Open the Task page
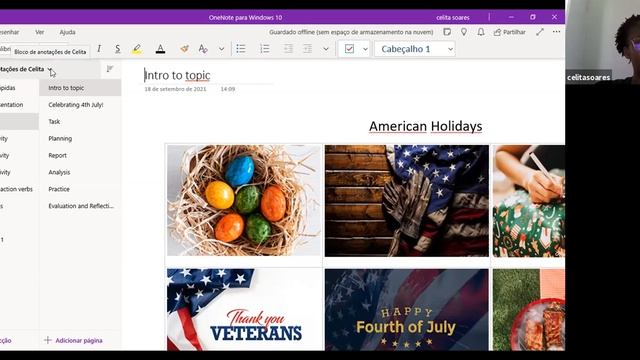 80,122
